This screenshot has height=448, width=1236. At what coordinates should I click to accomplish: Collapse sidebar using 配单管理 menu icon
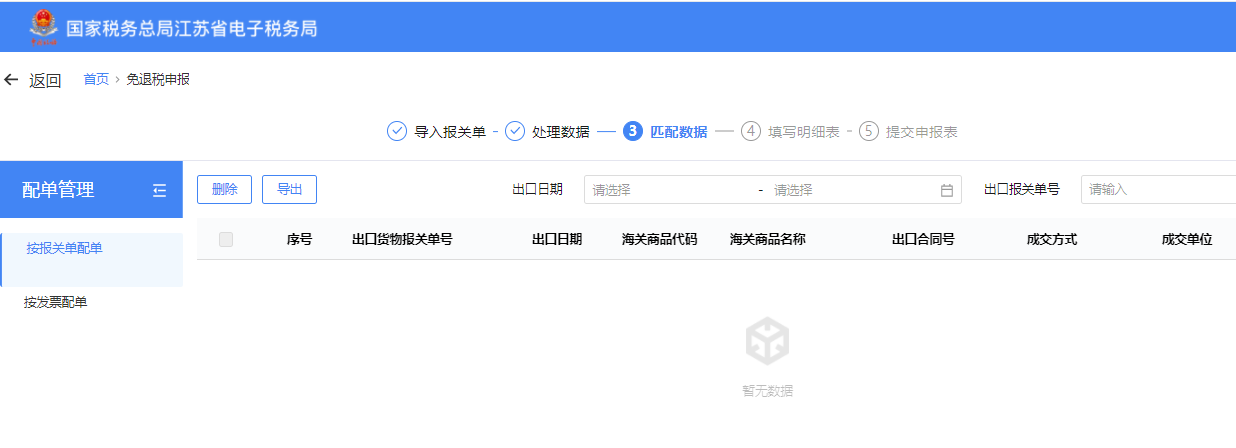point(160,190)
